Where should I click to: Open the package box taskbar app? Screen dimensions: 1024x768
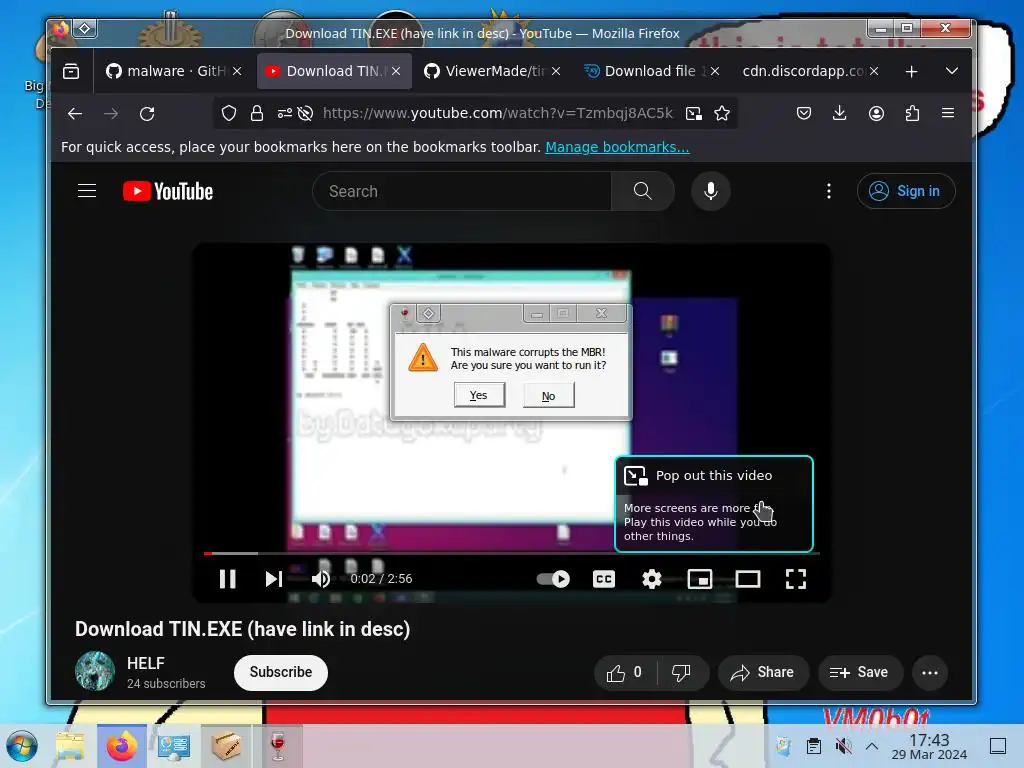[x=226, y=746]
